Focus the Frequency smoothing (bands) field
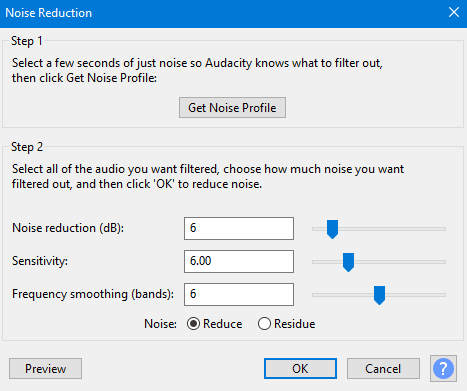Image resolution: width=467 pixels, height=391 pixels. 239,294
